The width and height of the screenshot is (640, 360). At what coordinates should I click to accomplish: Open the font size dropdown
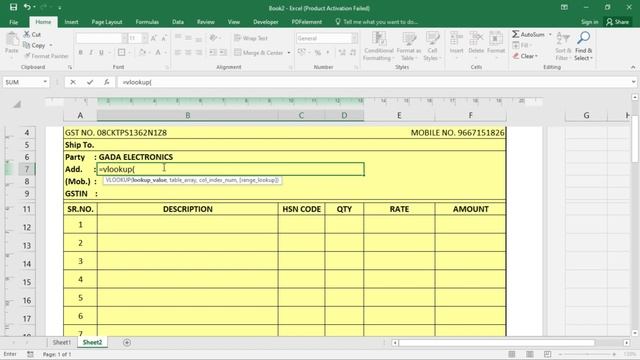click(144, 38)
